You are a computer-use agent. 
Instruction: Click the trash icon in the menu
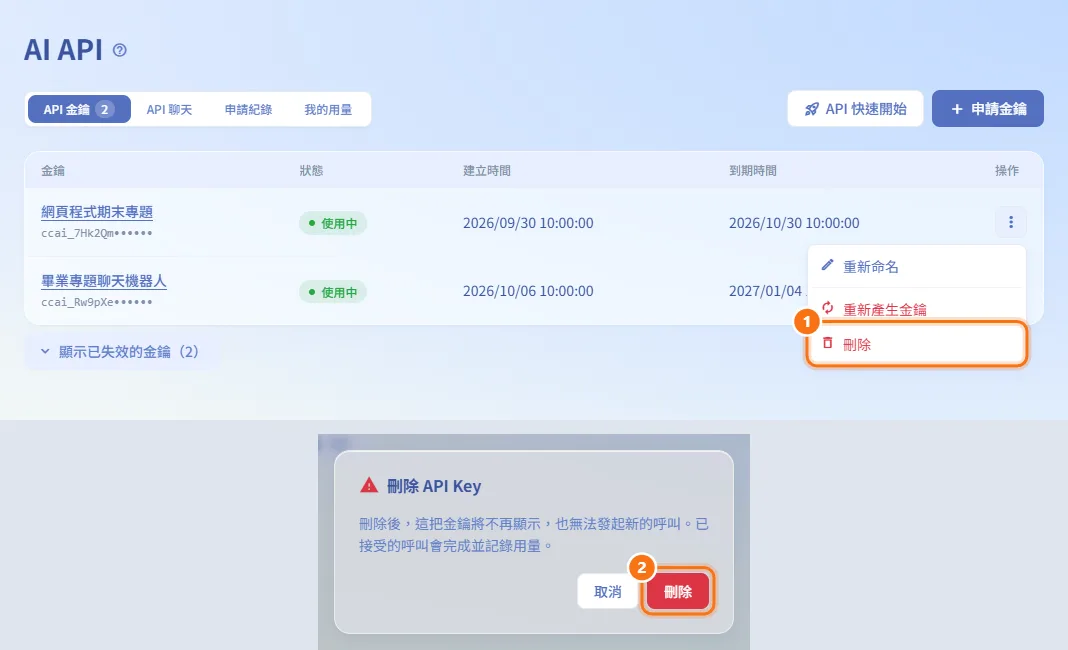828,343
